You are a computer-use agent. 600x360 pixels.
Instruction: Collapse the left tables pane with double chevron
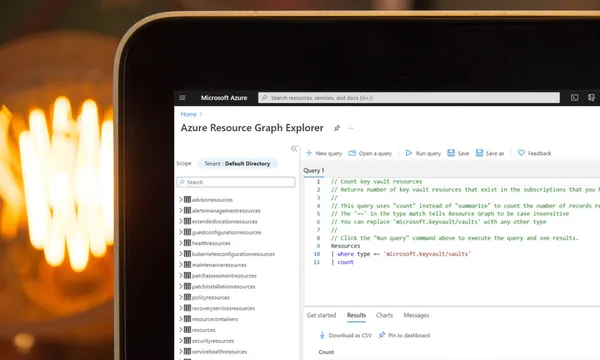click(x=294, y=148)
